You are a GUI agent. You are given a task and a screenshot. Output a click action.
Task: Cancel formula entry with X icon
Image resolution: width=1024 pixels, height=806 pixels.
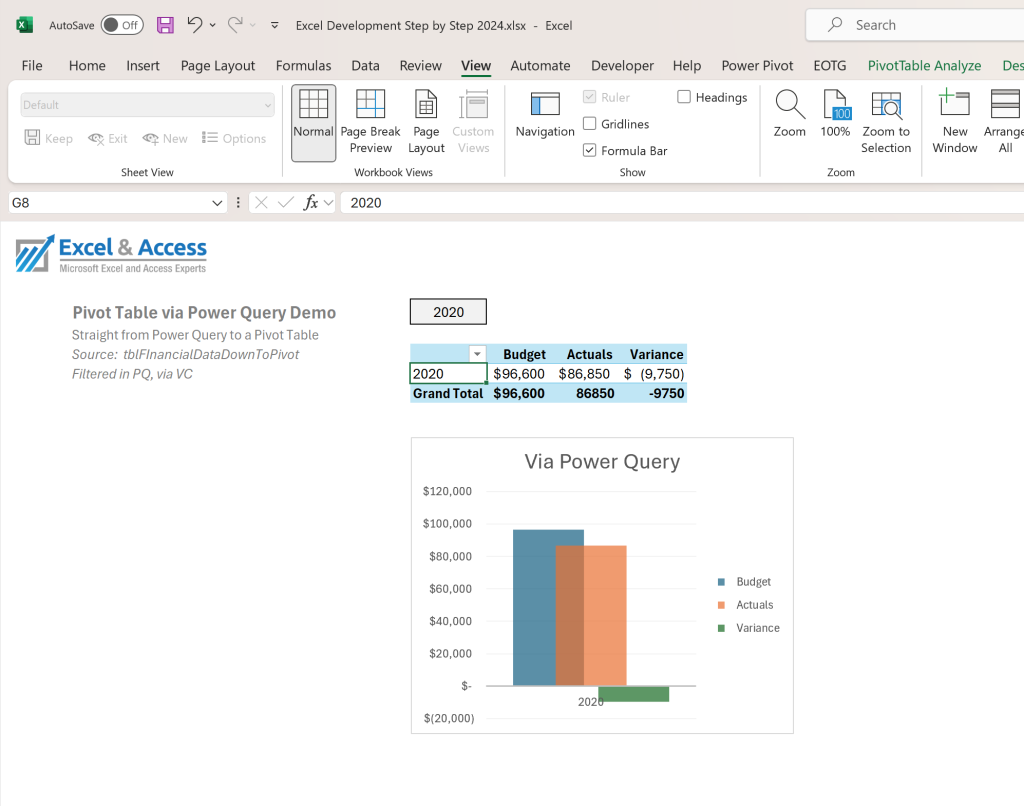pos(261,202)
